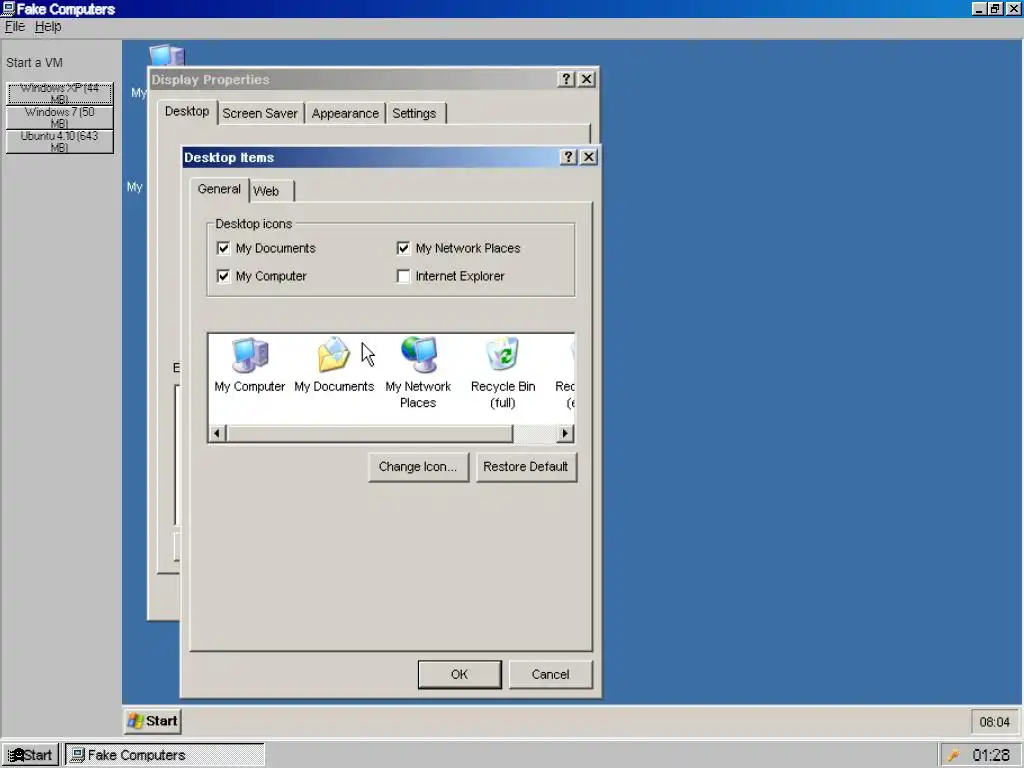Click the Desktop Items help question mark button
Viewport: 1024px width, 768px height.
coord(568,157)
